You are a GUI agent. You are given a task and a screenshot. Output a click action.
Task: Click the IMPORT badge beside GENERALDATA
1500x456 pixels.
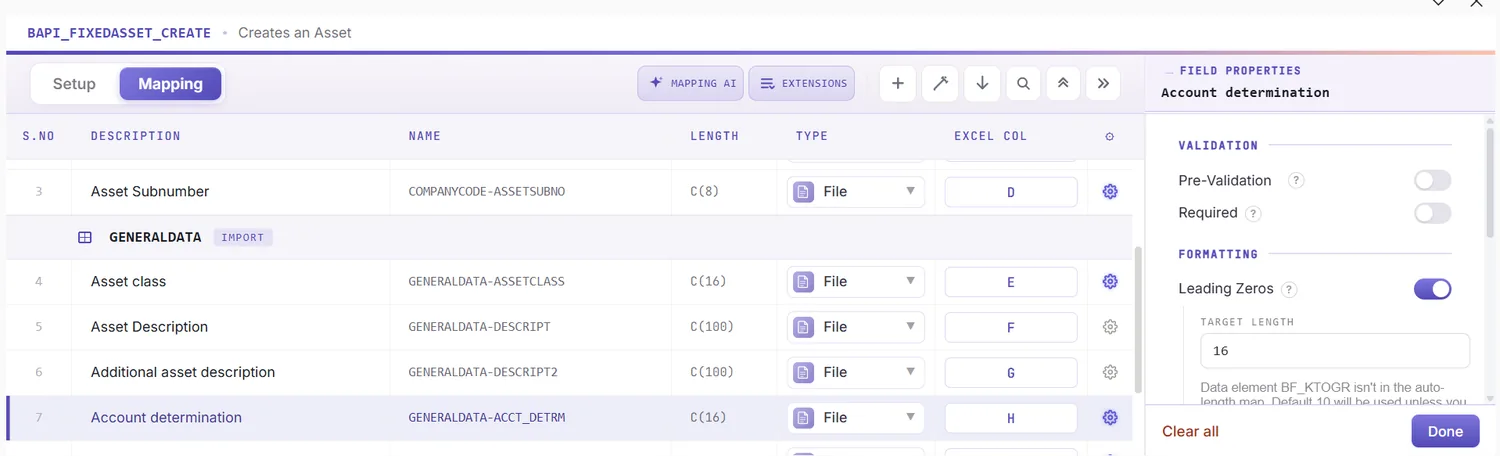coord(243,238)
